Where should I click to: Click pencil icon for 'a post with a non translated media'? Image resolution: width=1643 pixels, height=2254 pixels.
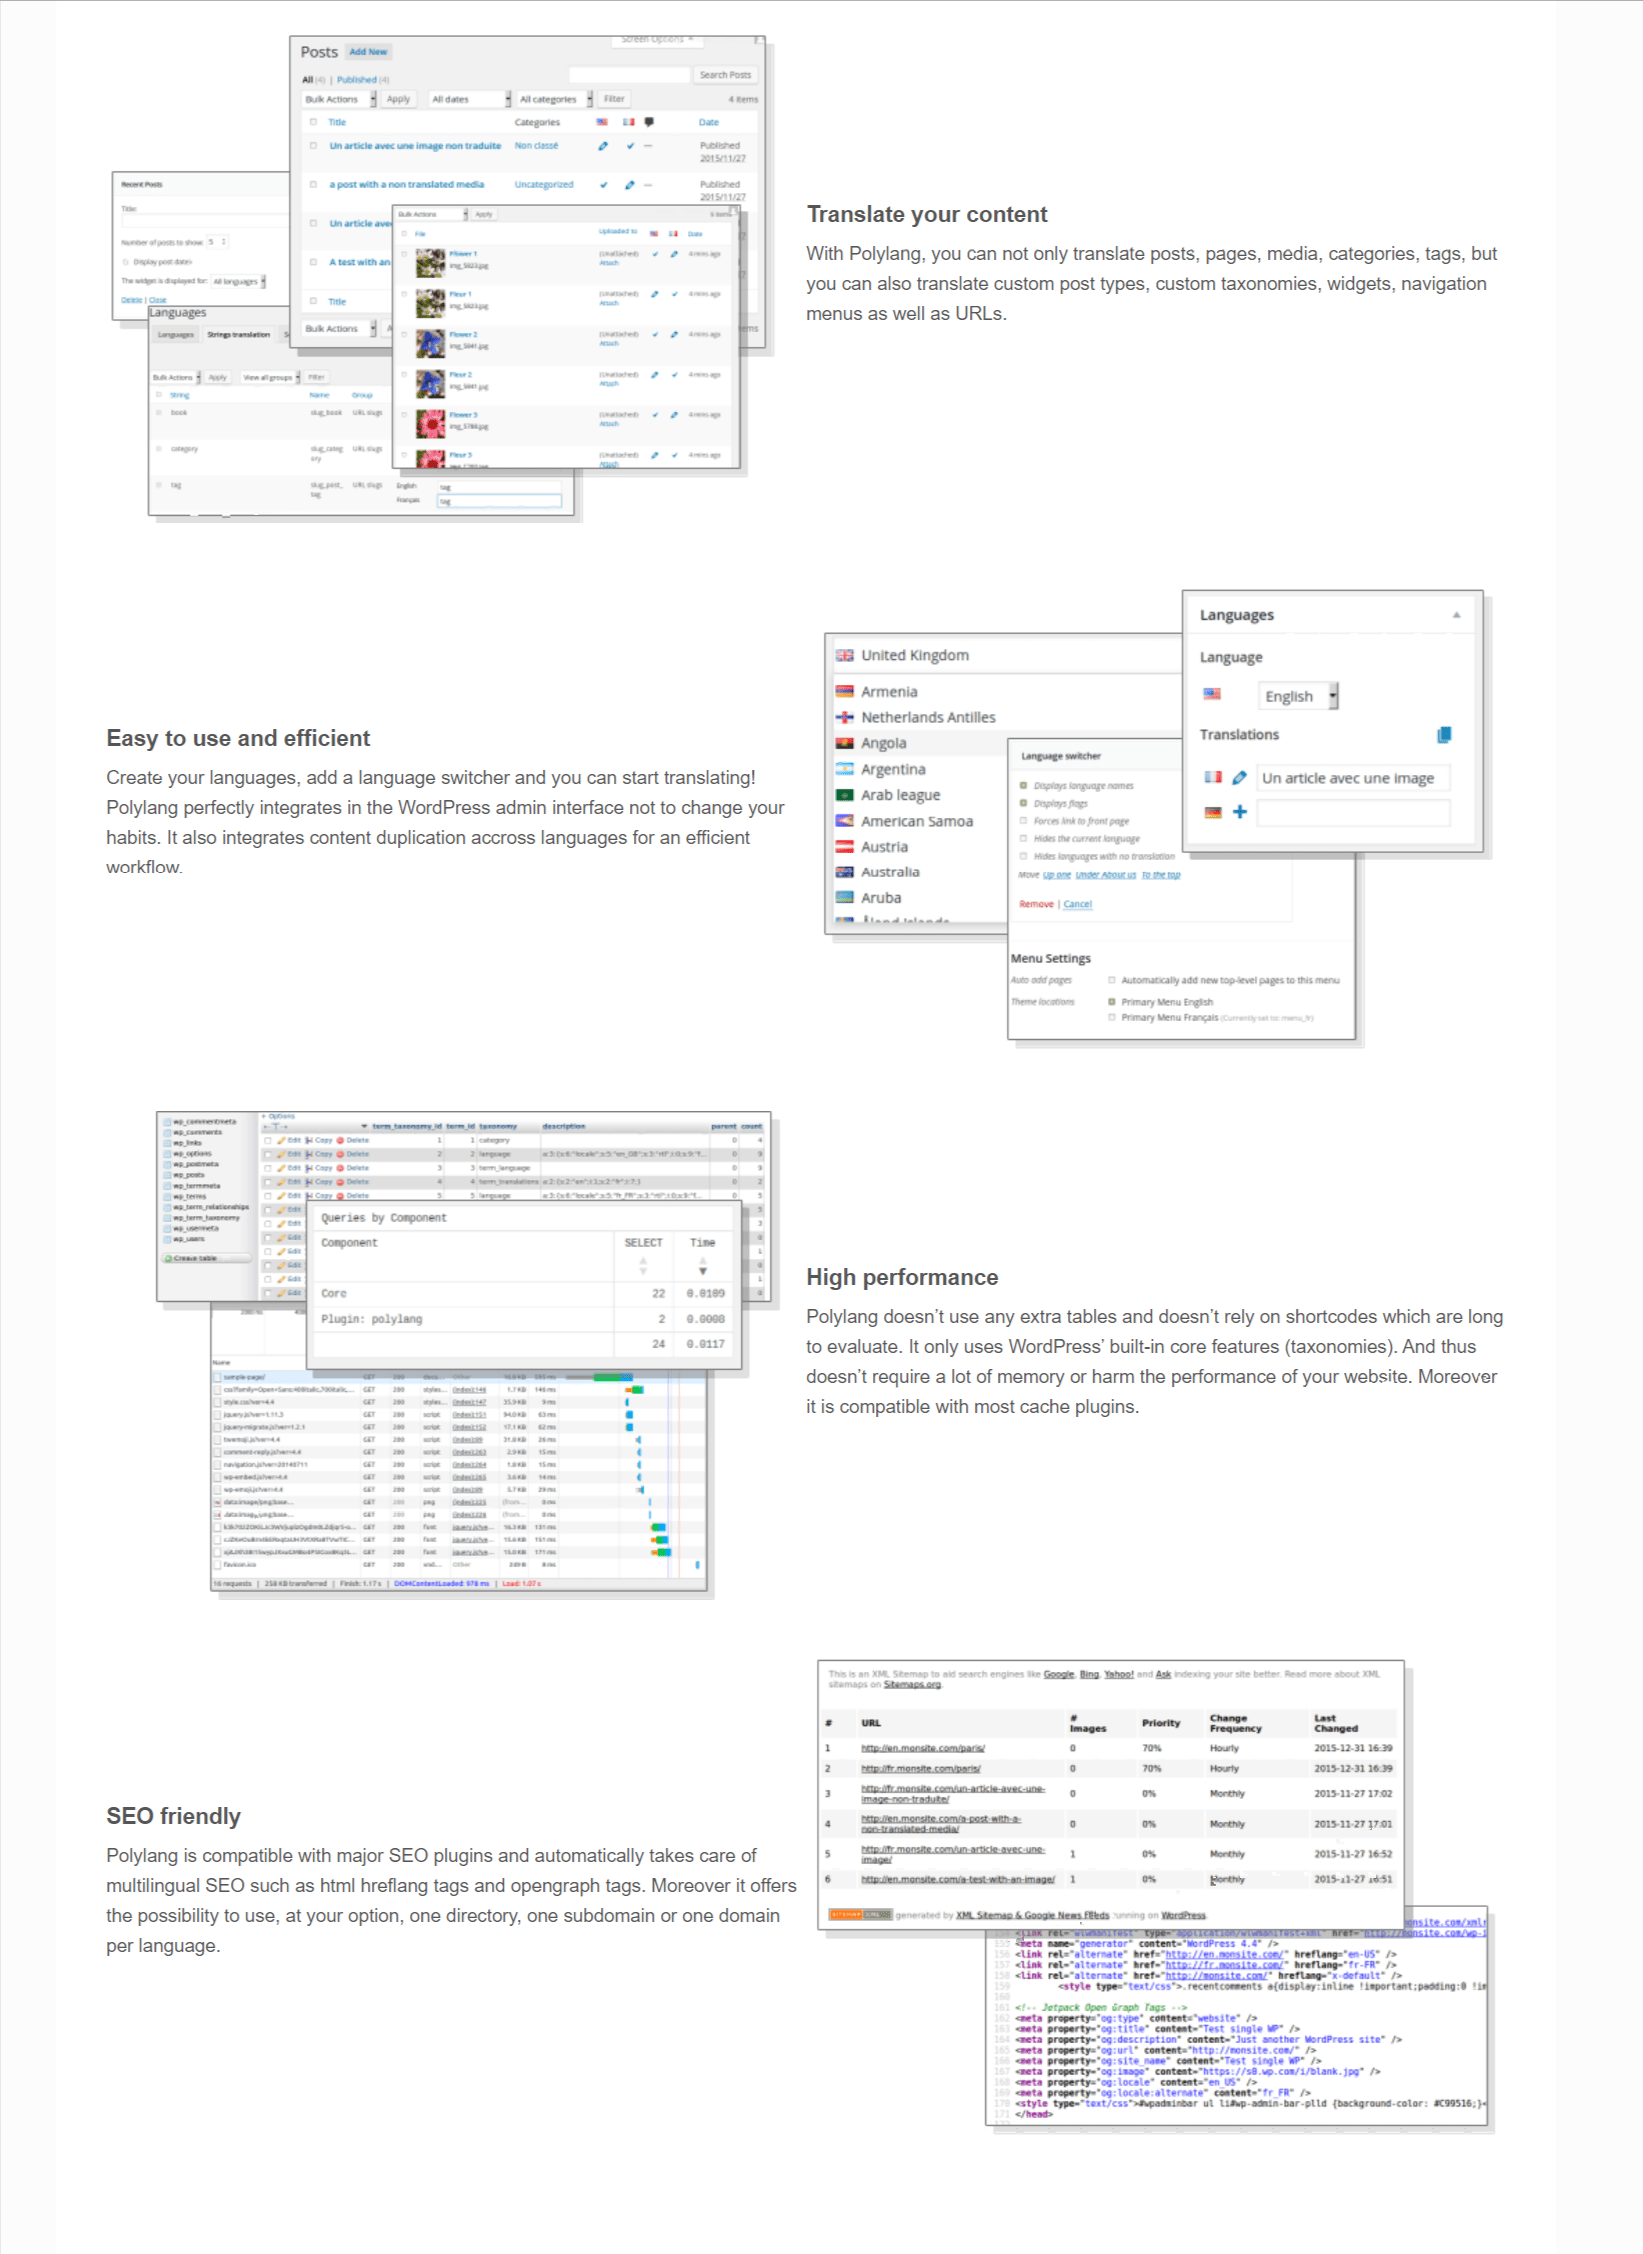(629, 185)
